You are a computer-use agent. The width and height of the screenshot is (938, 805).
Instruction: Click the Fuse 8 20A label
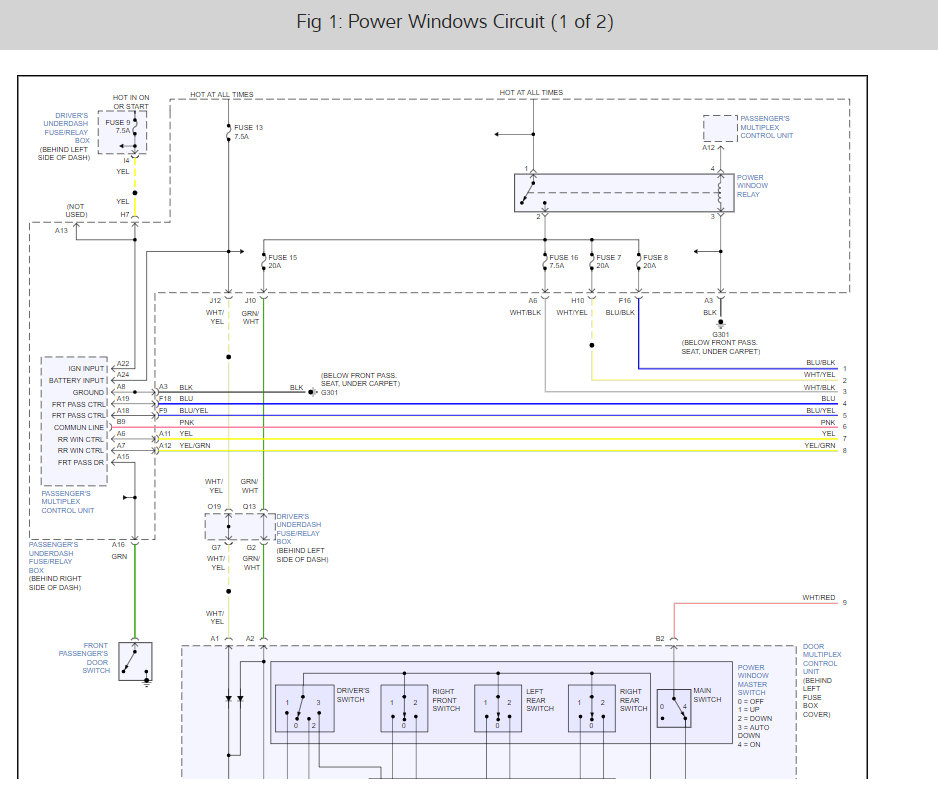(656, 262)
